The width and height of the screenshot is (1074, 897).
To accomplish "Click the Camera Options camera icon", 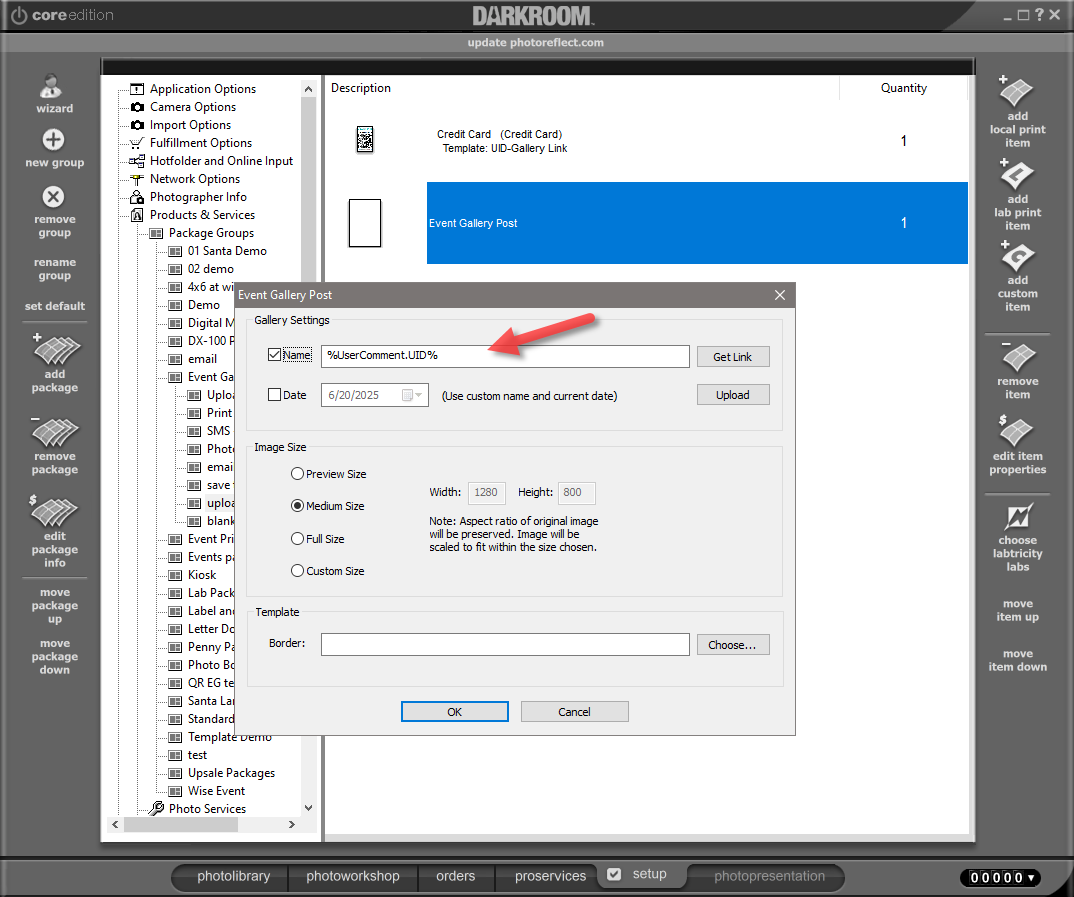I will point(137,107).
